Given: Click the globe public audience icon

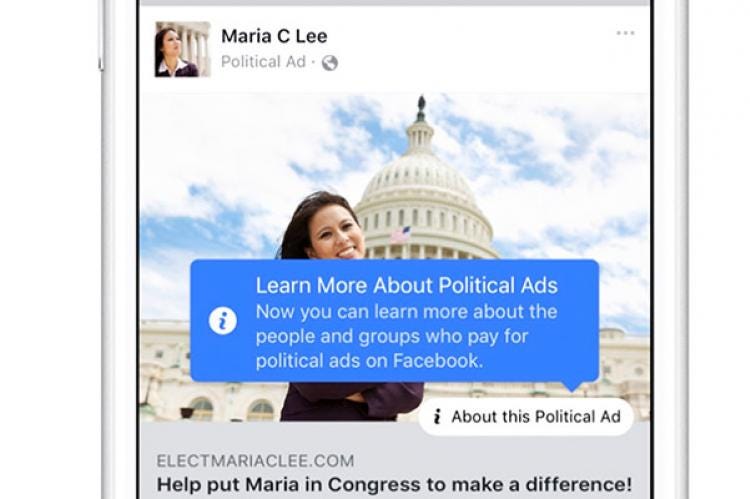Looking at the screenshot, I should click(x=330, y=63).
